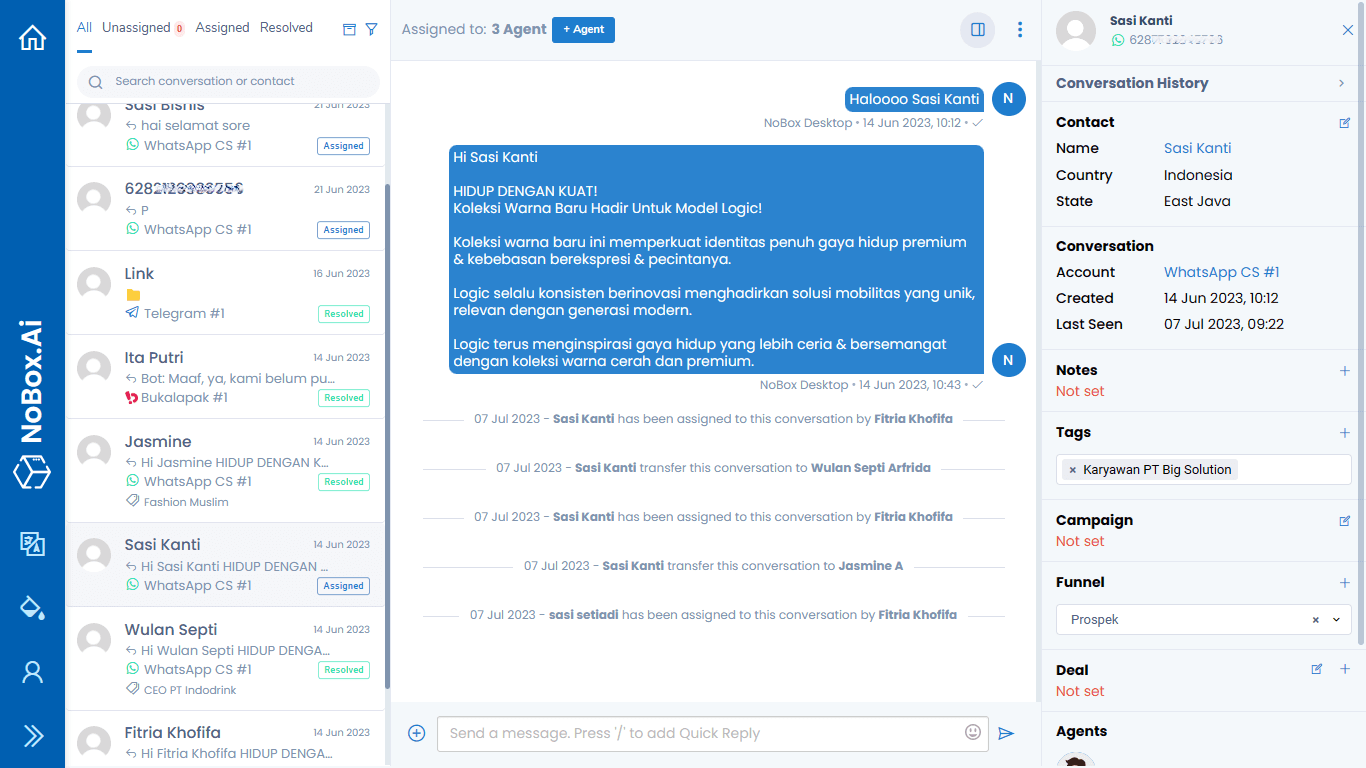Image resolution: width=1366 pixels, height=768 pixels.
Task: Expand the sidebar with double-chevron icon
Action: pos(32,735)
